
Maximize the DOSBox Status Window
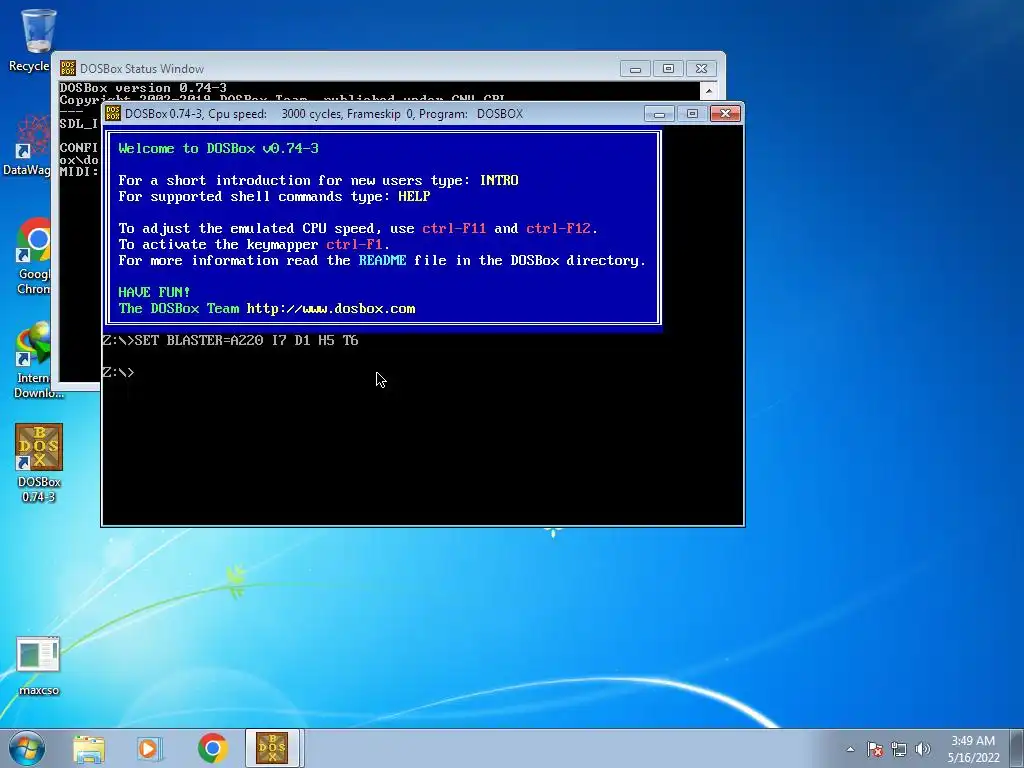click(668, 69)
